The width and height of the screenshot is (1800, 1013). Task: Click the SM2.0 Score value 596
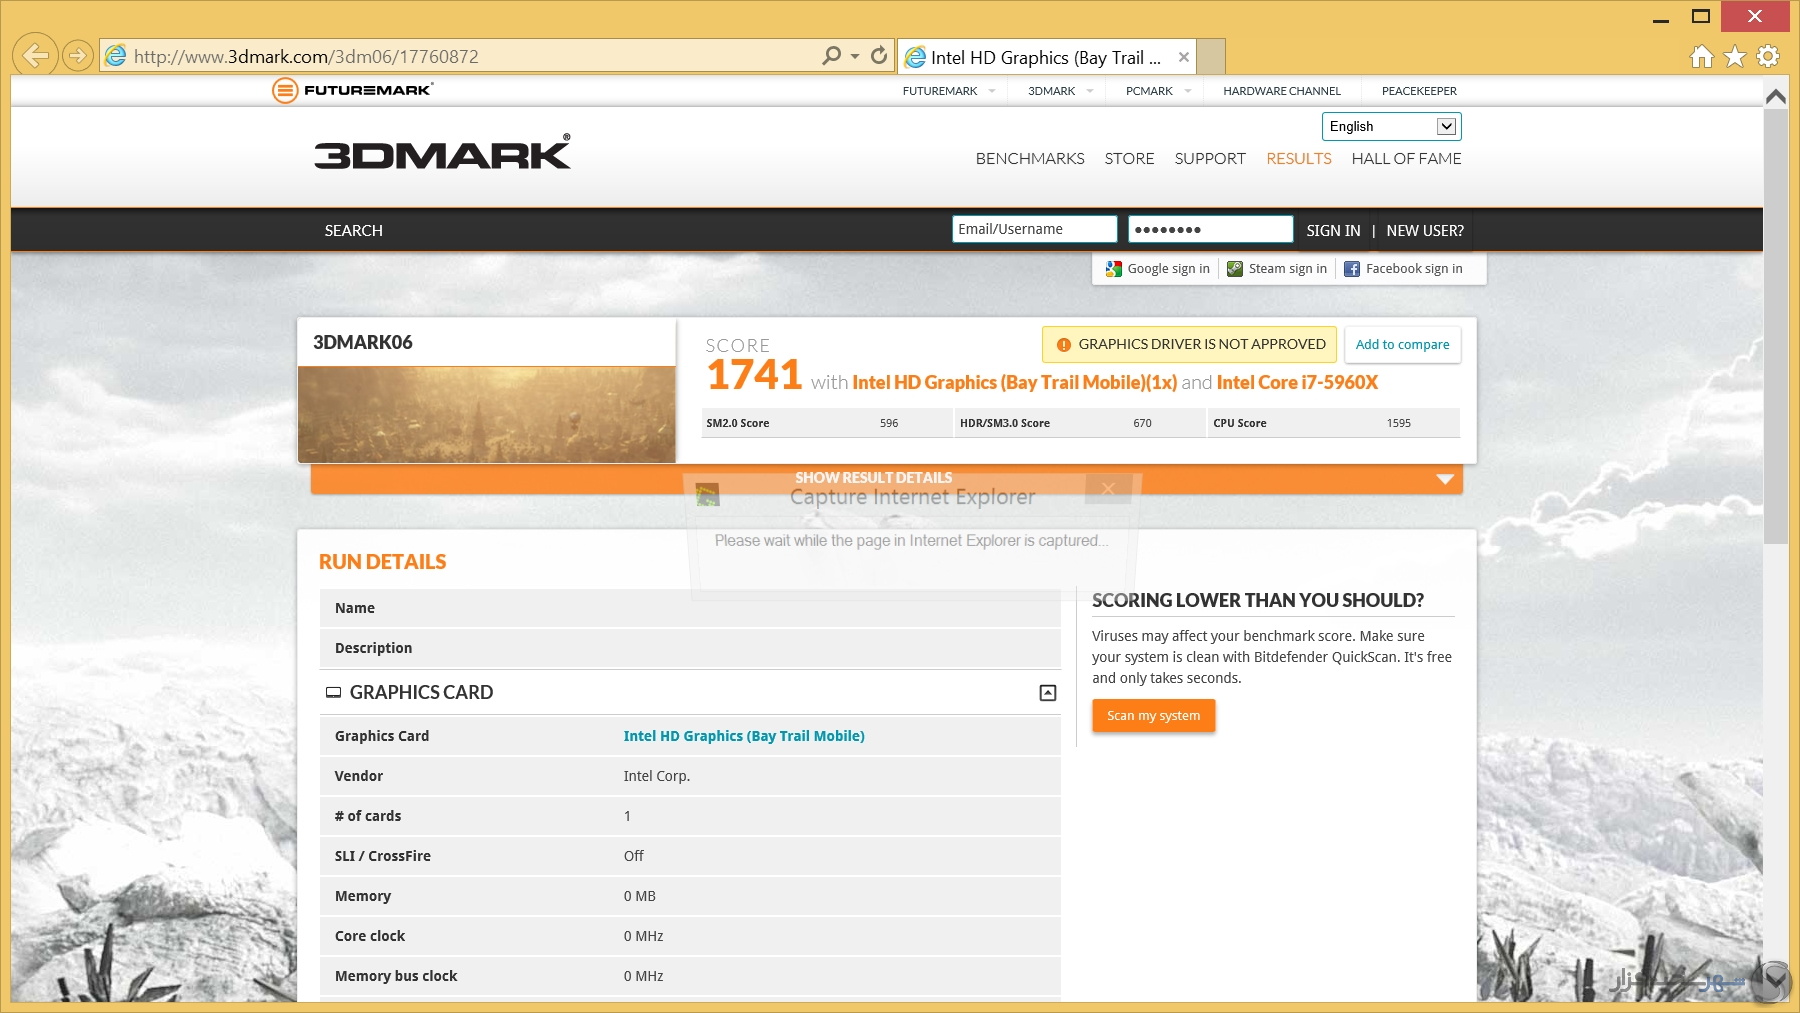coord(889,424)
